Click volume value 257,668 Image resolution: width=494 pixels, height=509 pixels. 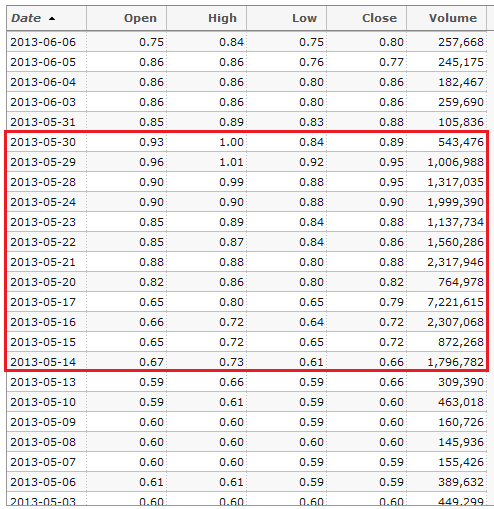[461, 42]
